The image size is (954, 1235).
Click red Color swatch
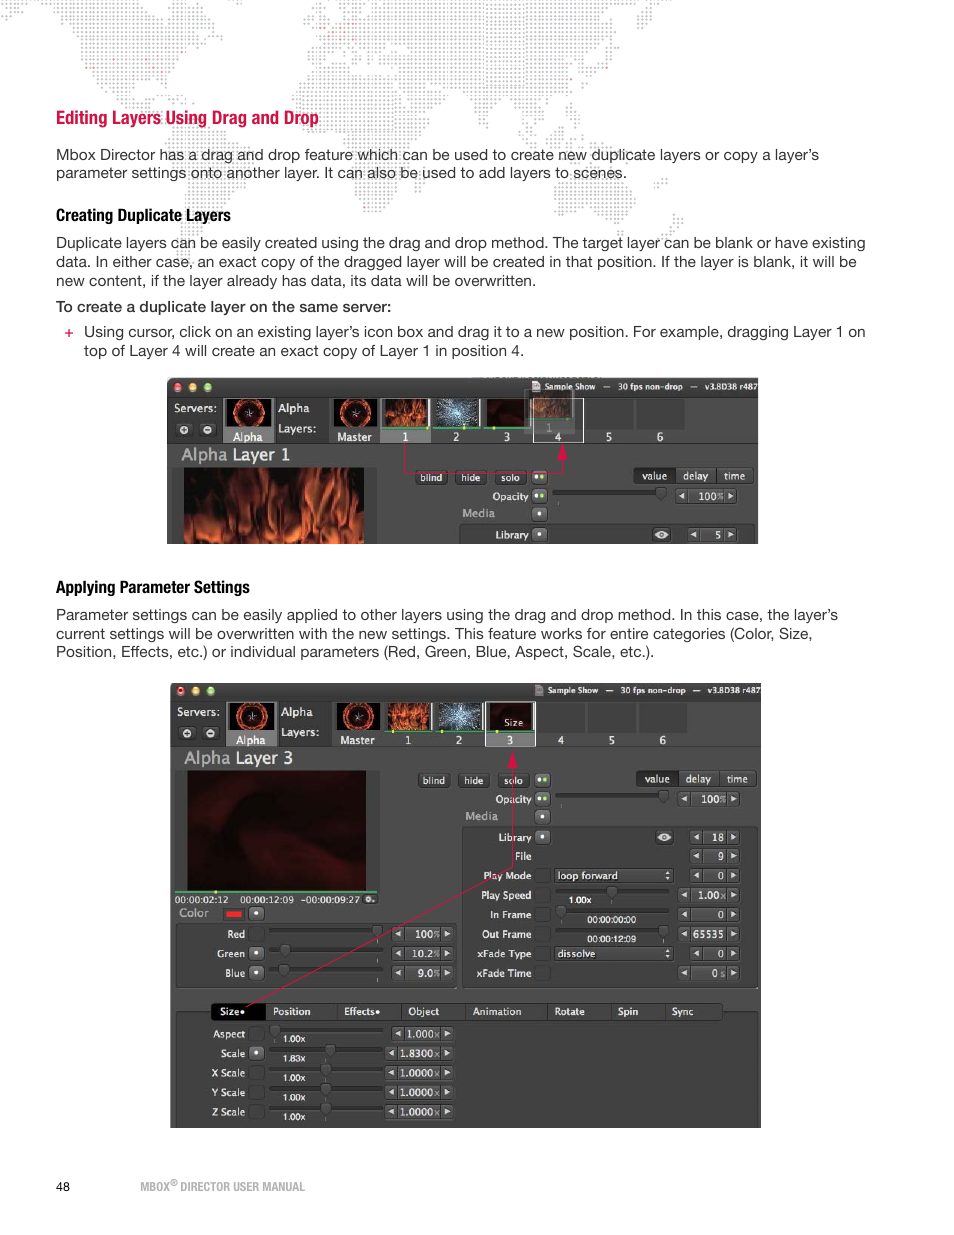[234, 914]
